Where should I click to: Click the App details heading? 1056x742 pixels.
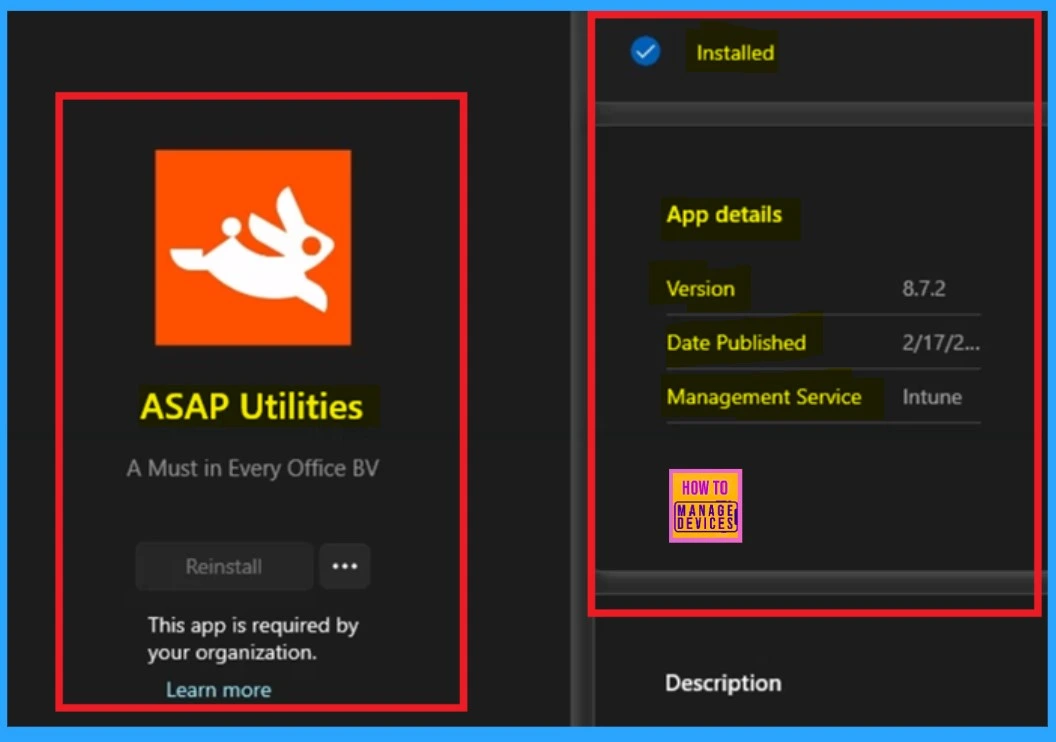click(x=724, y=215)
